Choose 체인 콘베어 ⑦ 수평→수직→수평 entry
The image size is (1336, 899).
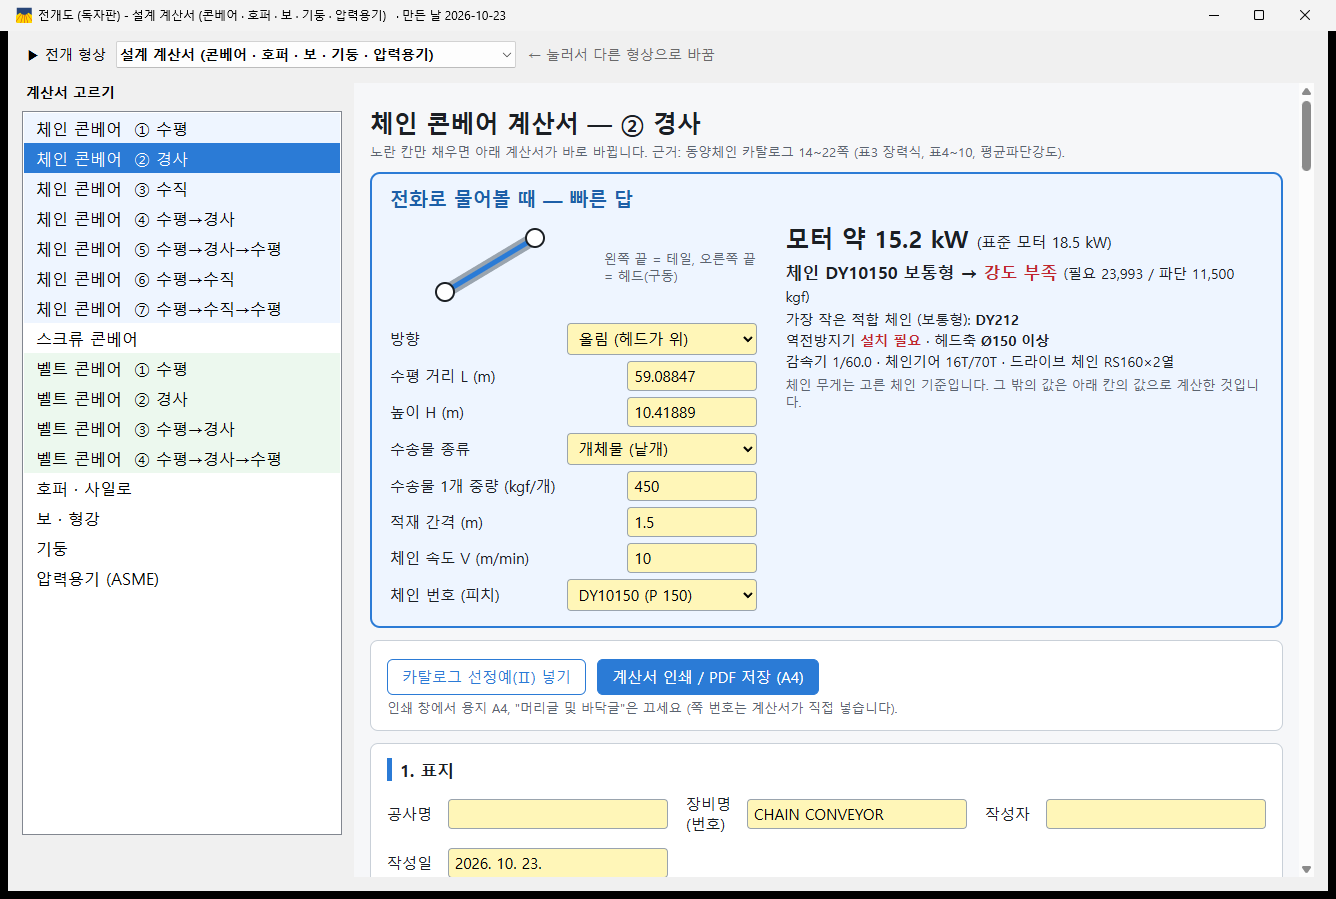[182, 309]
